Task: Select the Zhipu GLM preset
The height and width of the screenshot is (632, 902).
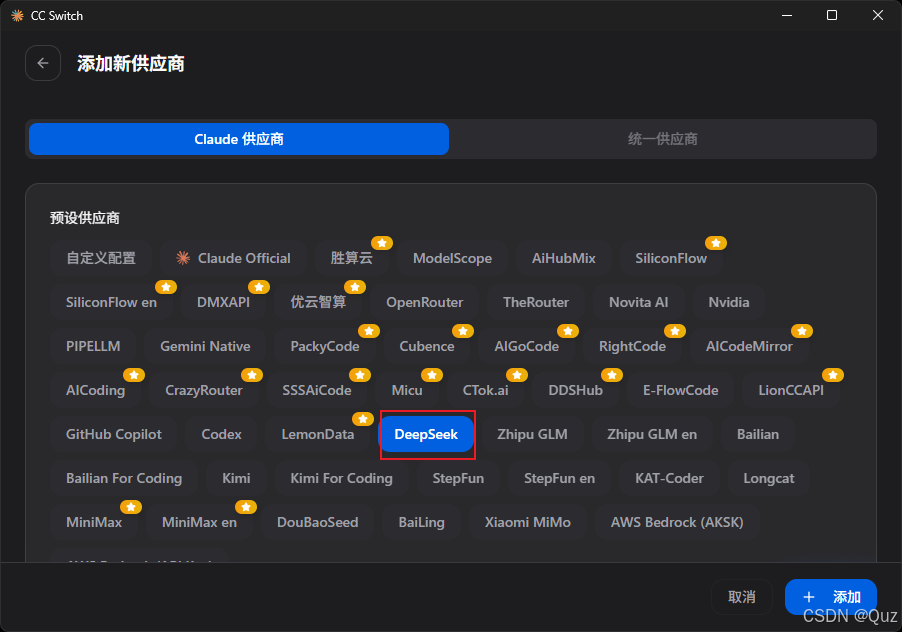Action: [x=532, y=434]
